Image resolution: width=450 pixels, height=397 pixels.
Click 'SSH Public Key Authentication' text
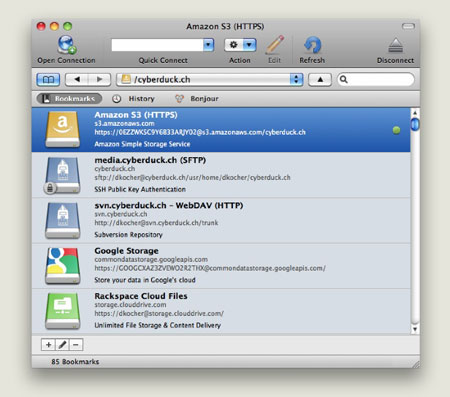click(140, 189)
